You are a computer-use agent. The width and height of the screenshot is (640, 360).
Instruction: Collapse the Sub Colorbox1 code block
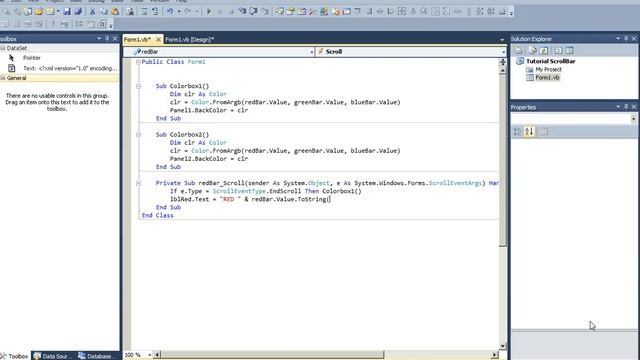138,86
